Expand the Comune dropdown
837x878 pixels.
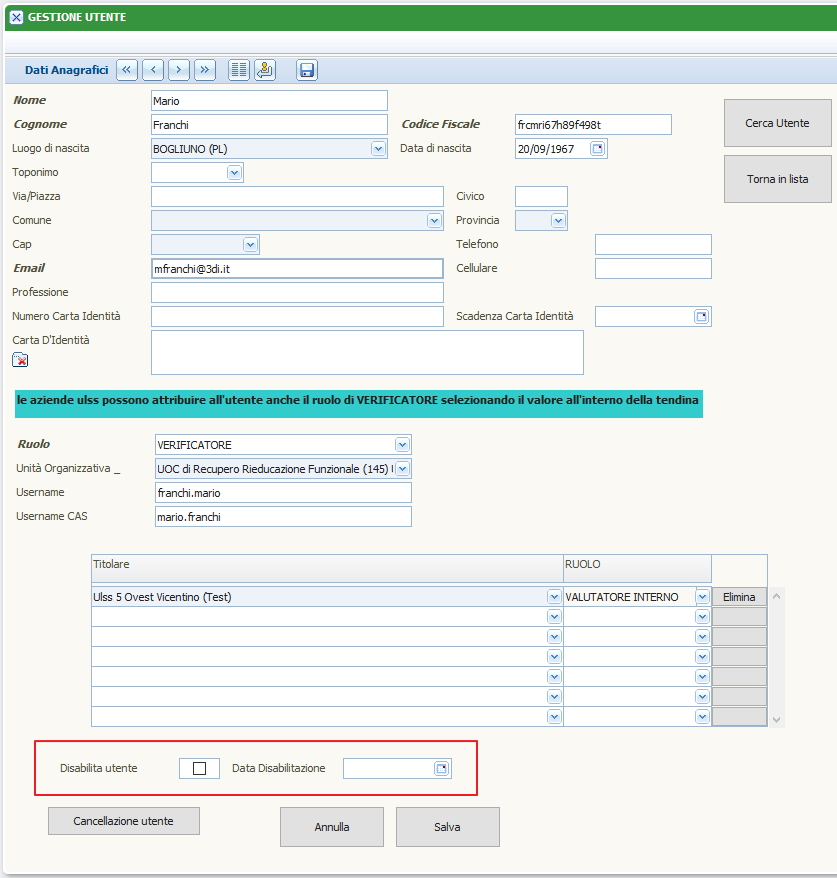coord(434,221)
